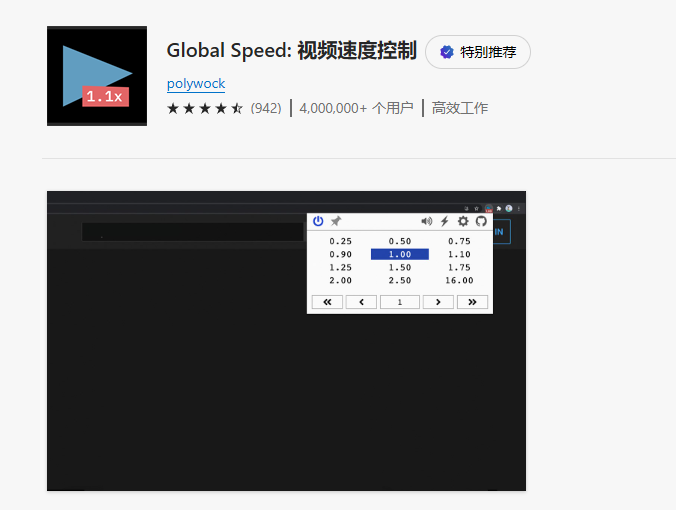Click the speed value input showing 1

(x=400, y=302)
